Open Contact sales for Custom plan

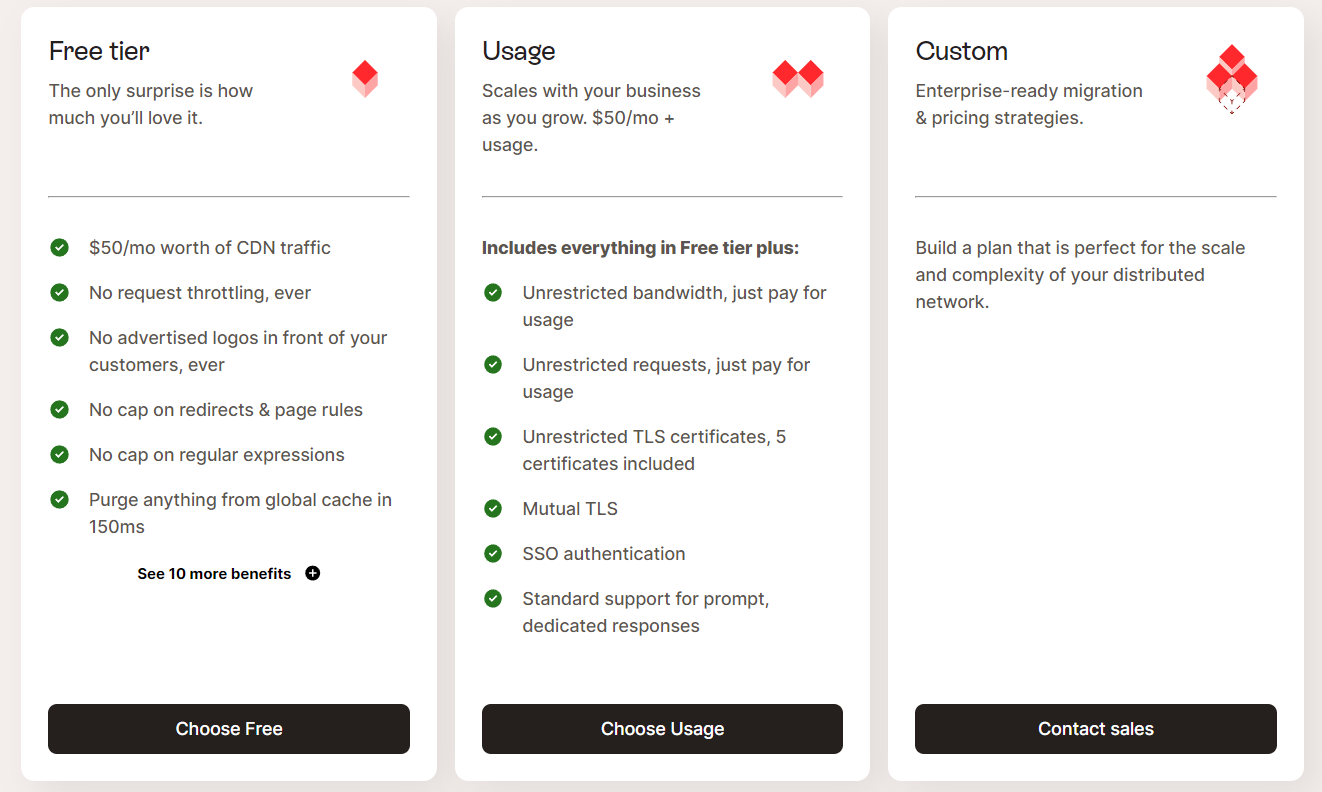[1096, 729]
